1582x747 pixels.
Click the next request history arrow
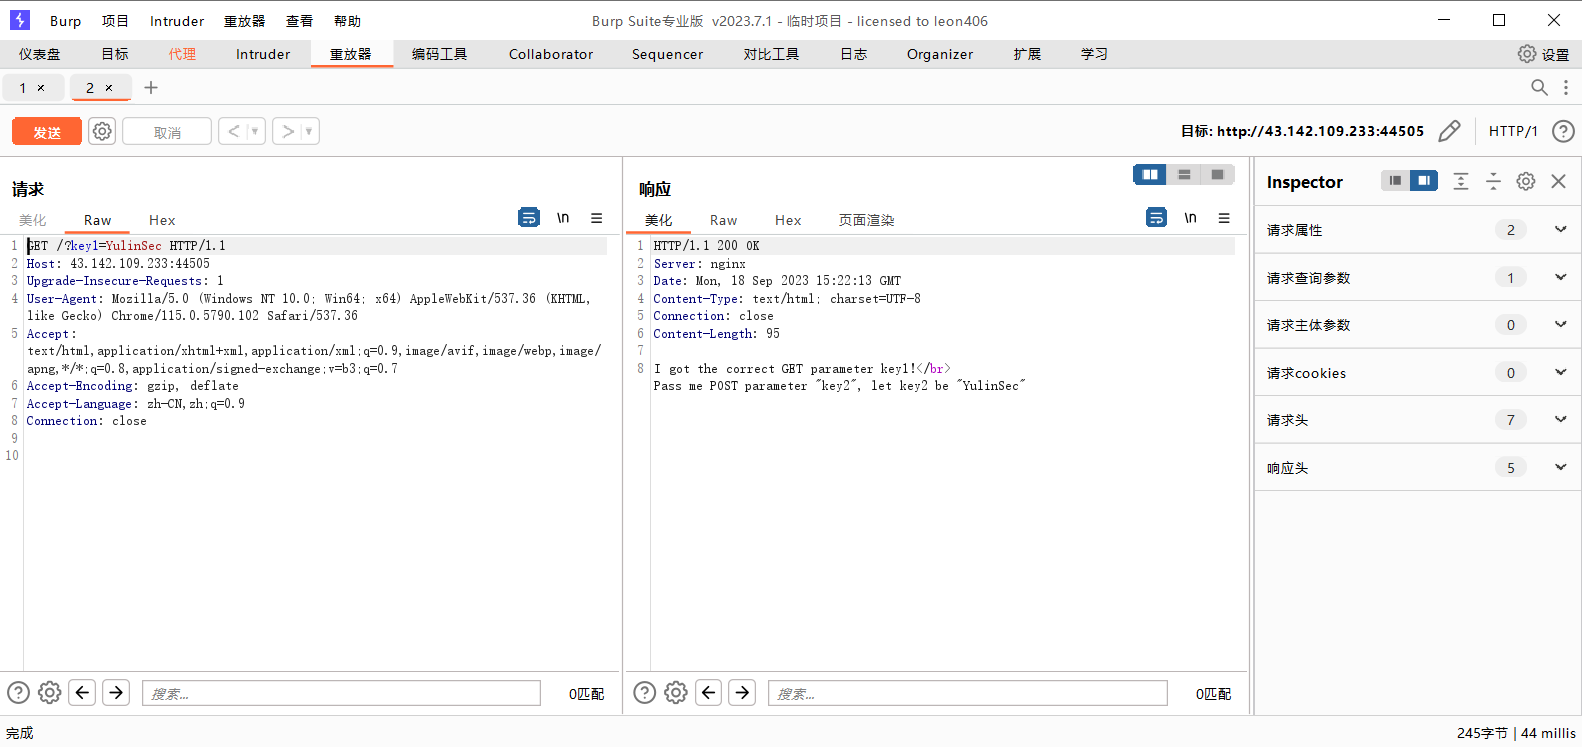pyautogui.click(x=288, y=131)
